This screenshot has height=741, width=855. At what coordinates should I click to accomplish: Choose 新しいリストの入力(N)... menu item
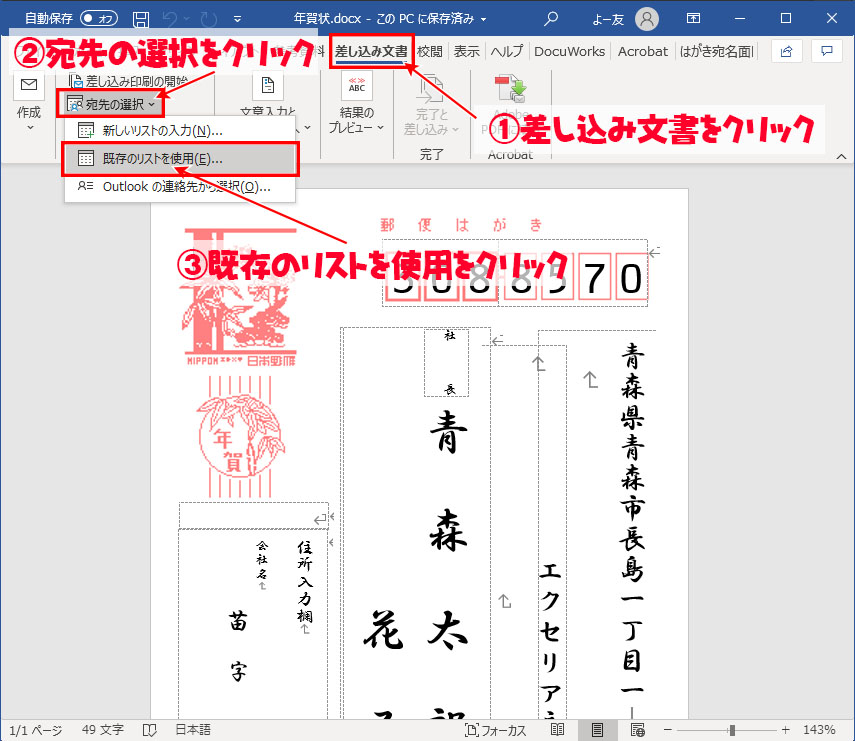point(180,131)
